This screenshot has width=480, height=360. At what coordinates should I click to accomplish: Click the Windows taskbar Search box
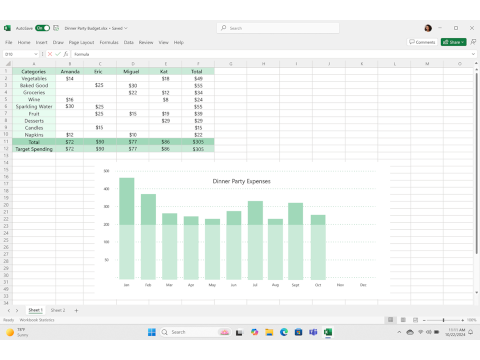(195, 332)
